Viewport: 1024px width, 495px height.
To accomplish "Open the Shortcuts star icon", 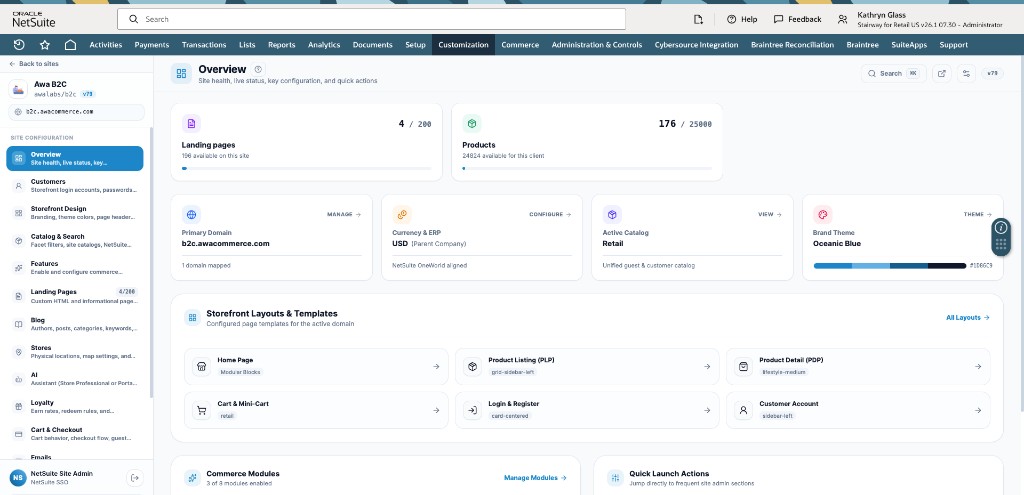I will [x=44, y=45].
